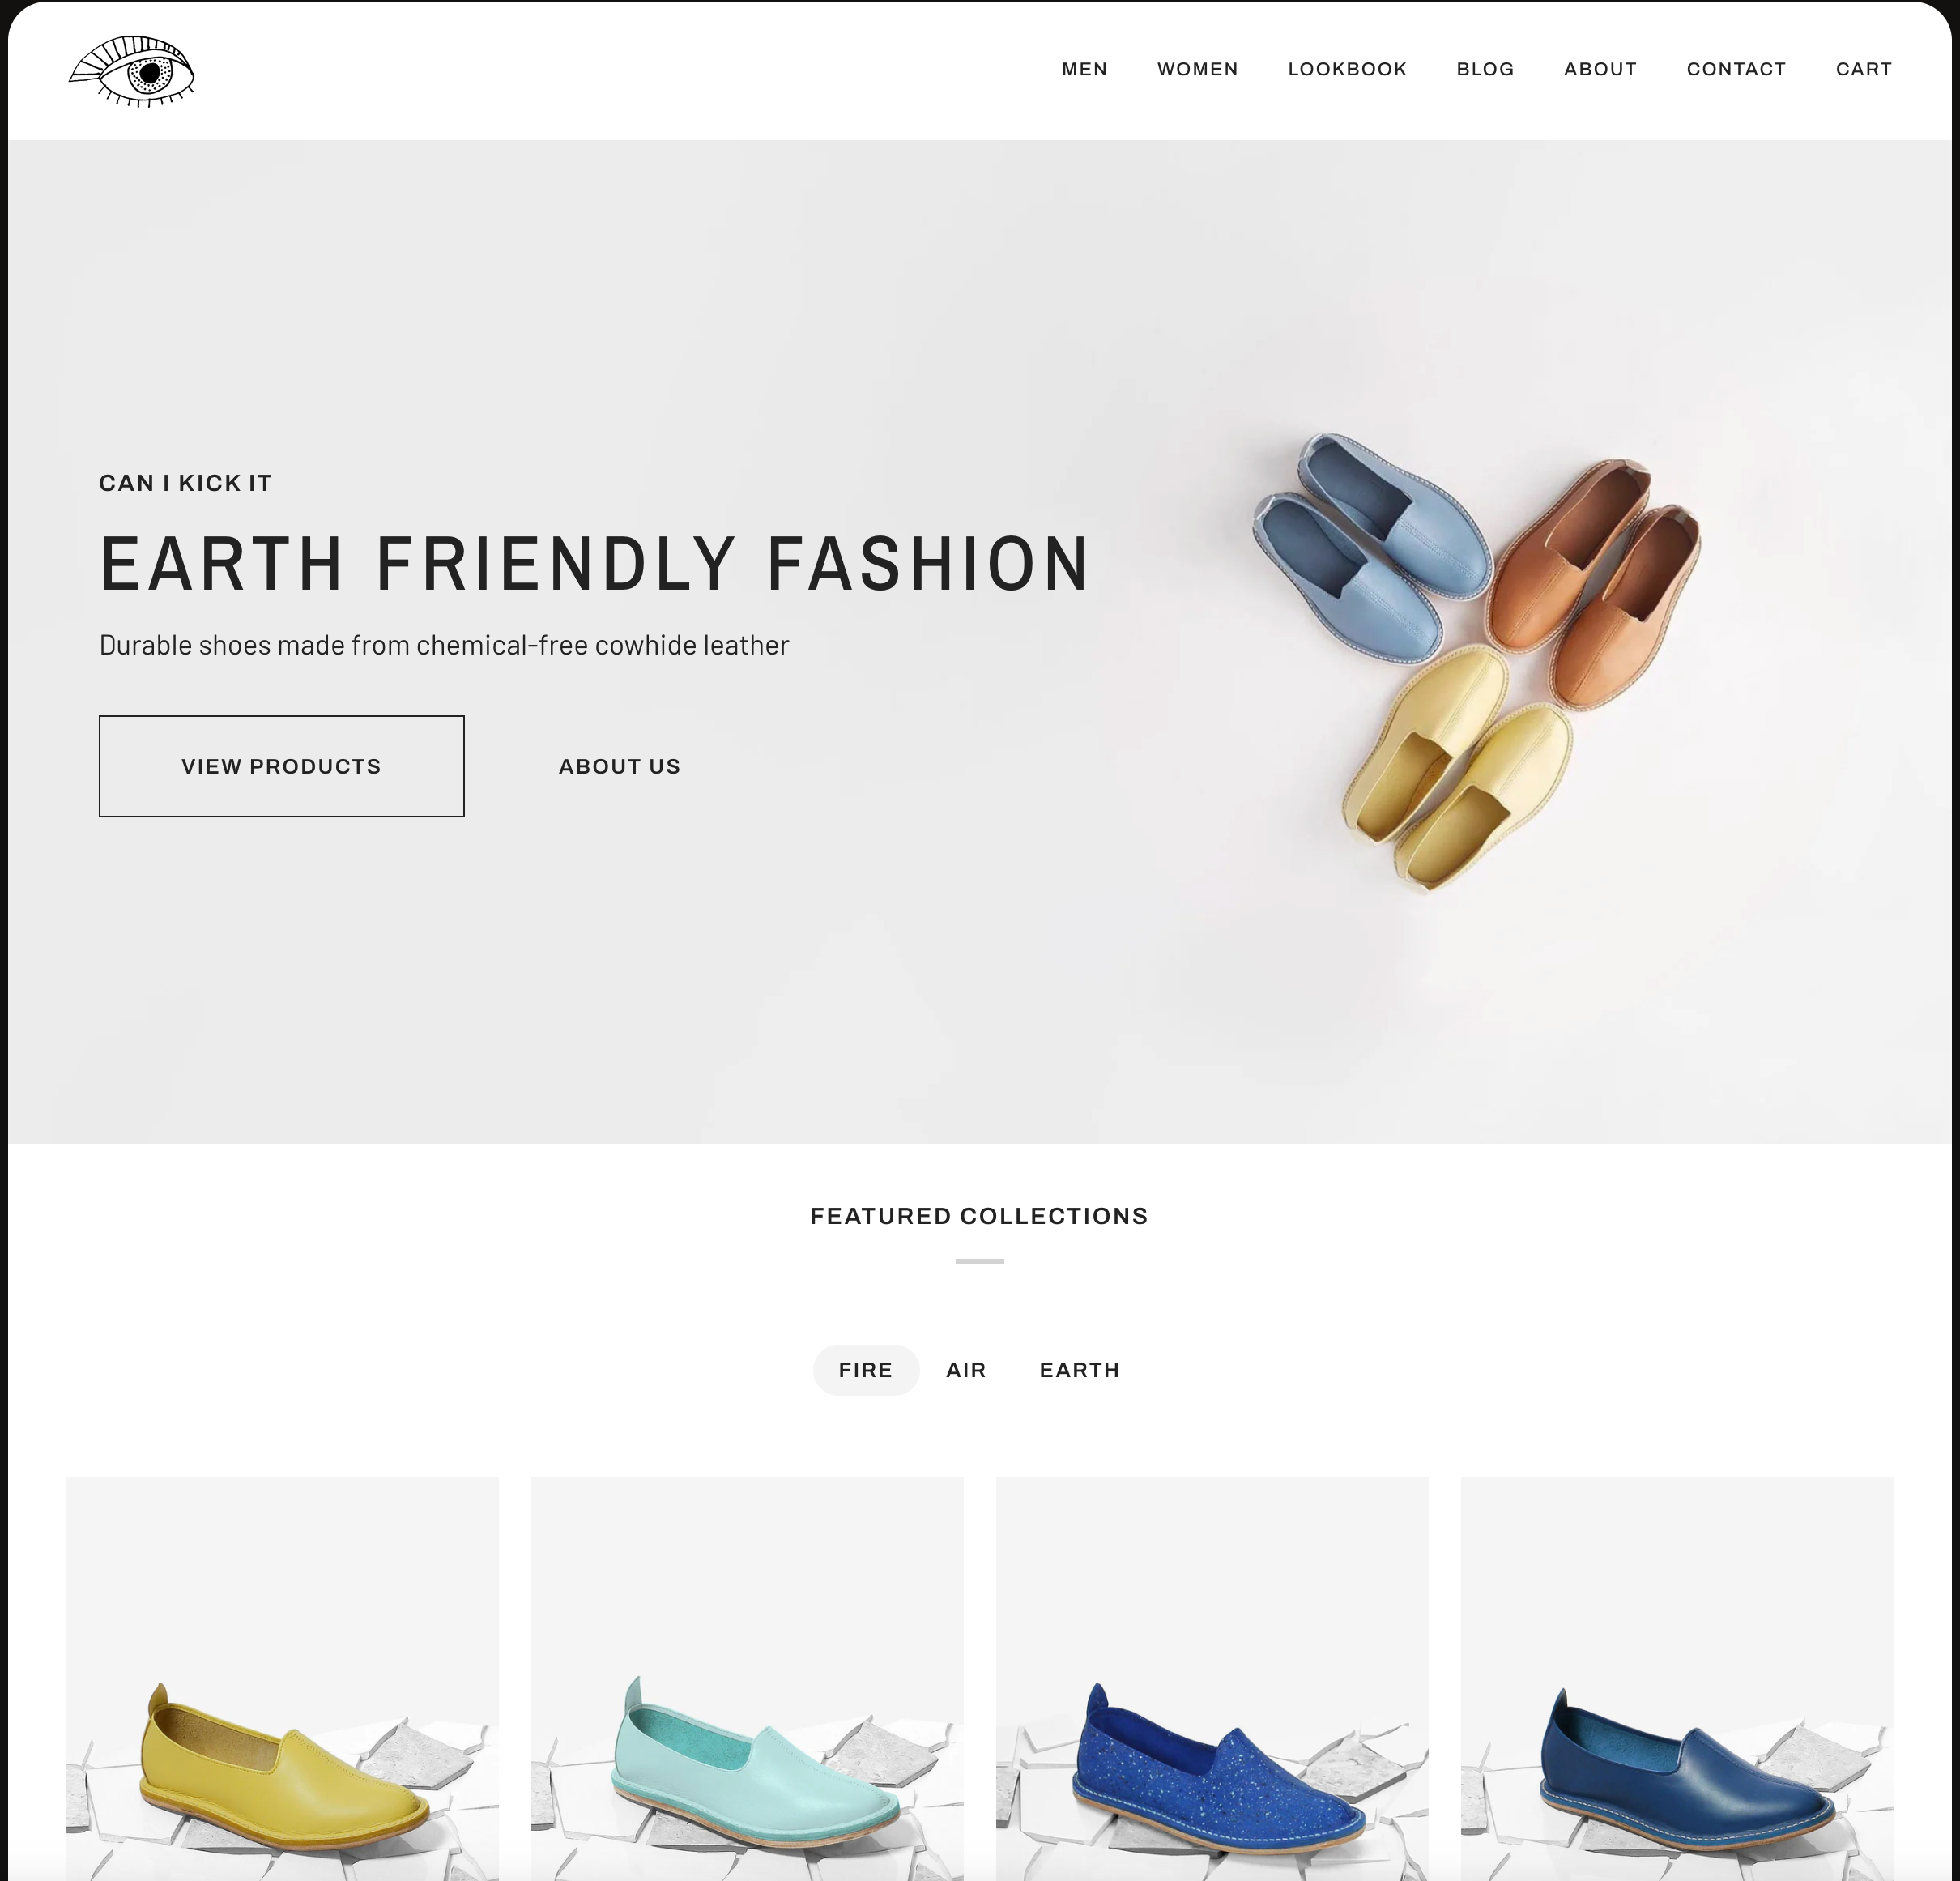This screenshot has width=1960, height=1881.
Task: Visit the BLOG page
Action: 1485,69
